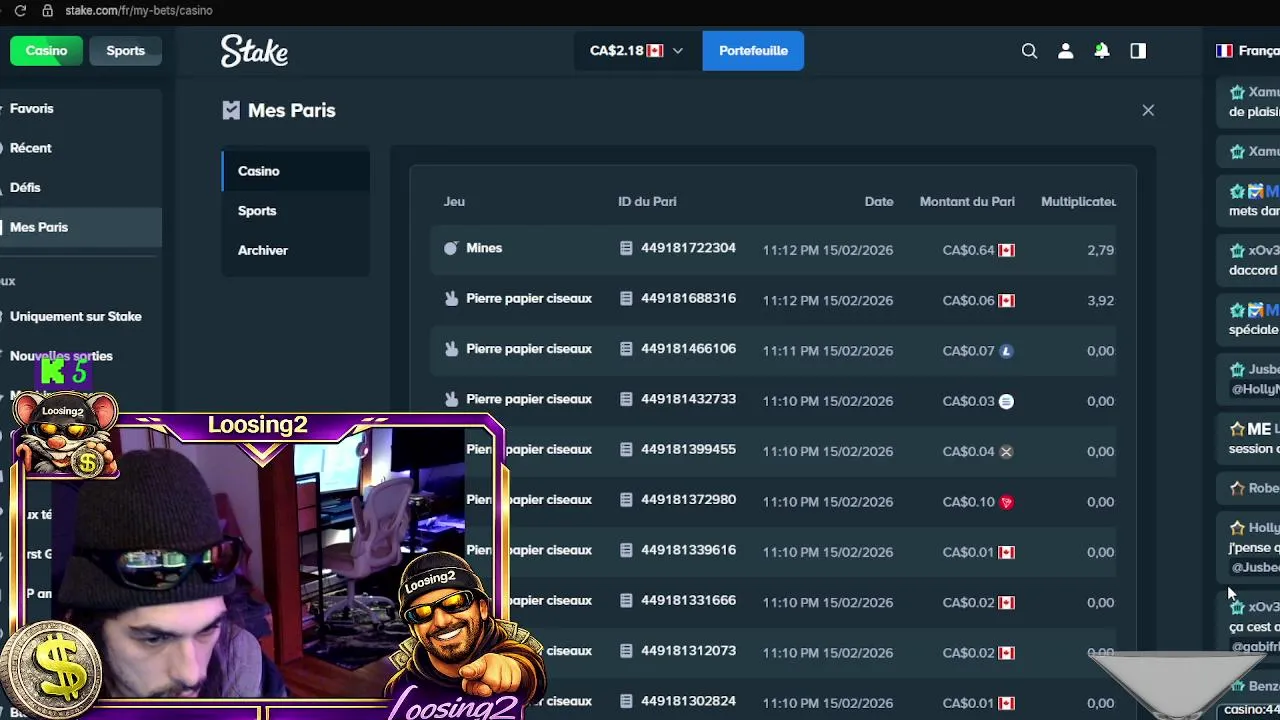Open bet ID 449181372980
The width and height of the screenshot is (1280, 720).
tap(688, 500)
